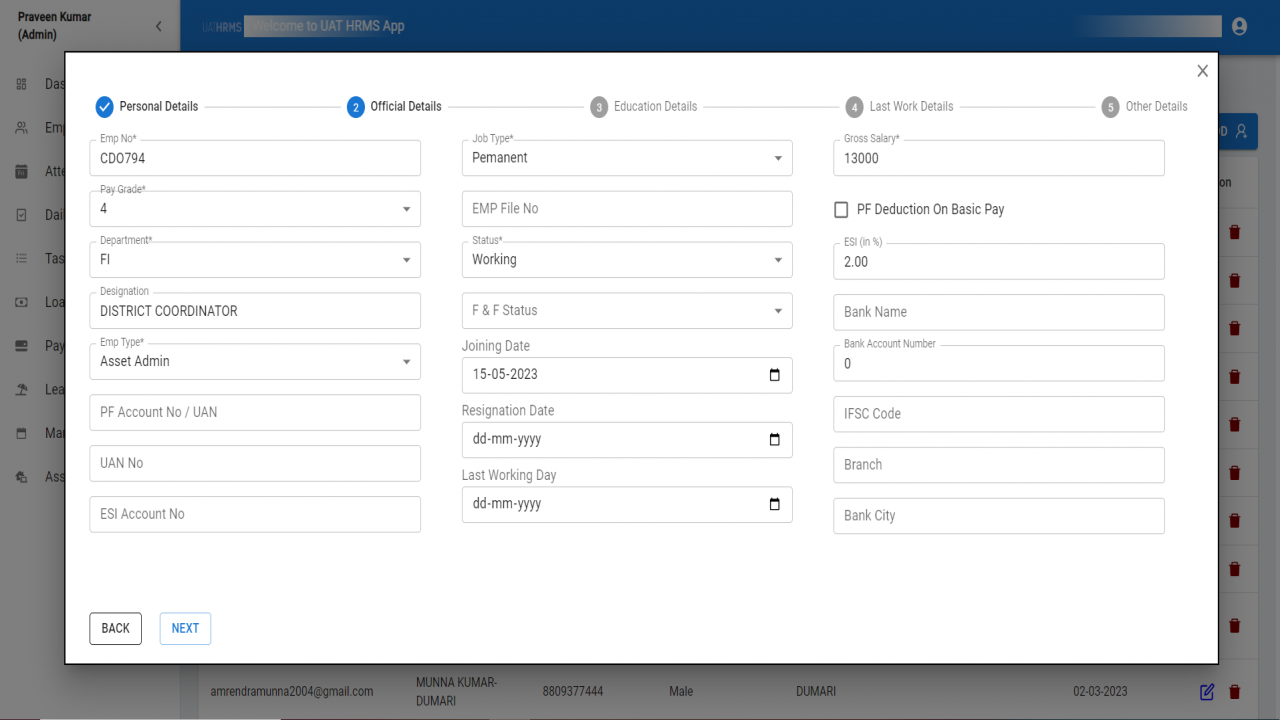Open the Emp Type dropdown
The height and width of the screenshot is (720, 1280).
(255, 362)
